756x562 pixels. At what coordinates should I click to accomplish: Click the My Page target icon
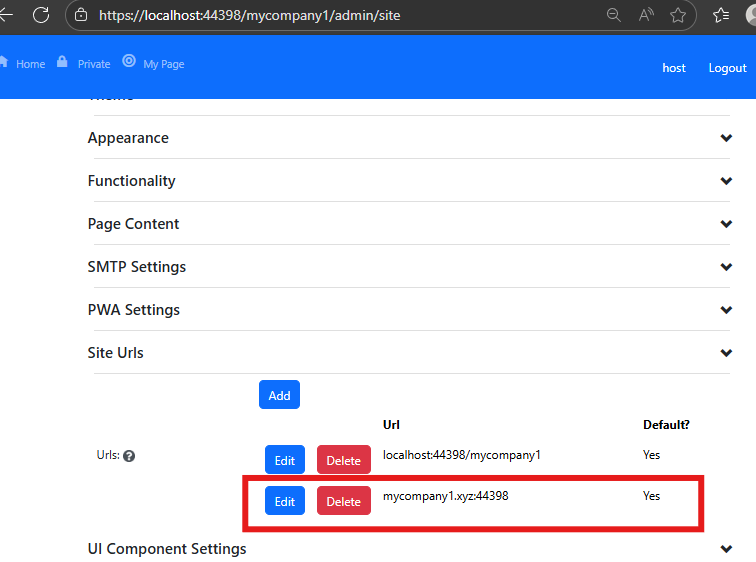click(129, 61)
